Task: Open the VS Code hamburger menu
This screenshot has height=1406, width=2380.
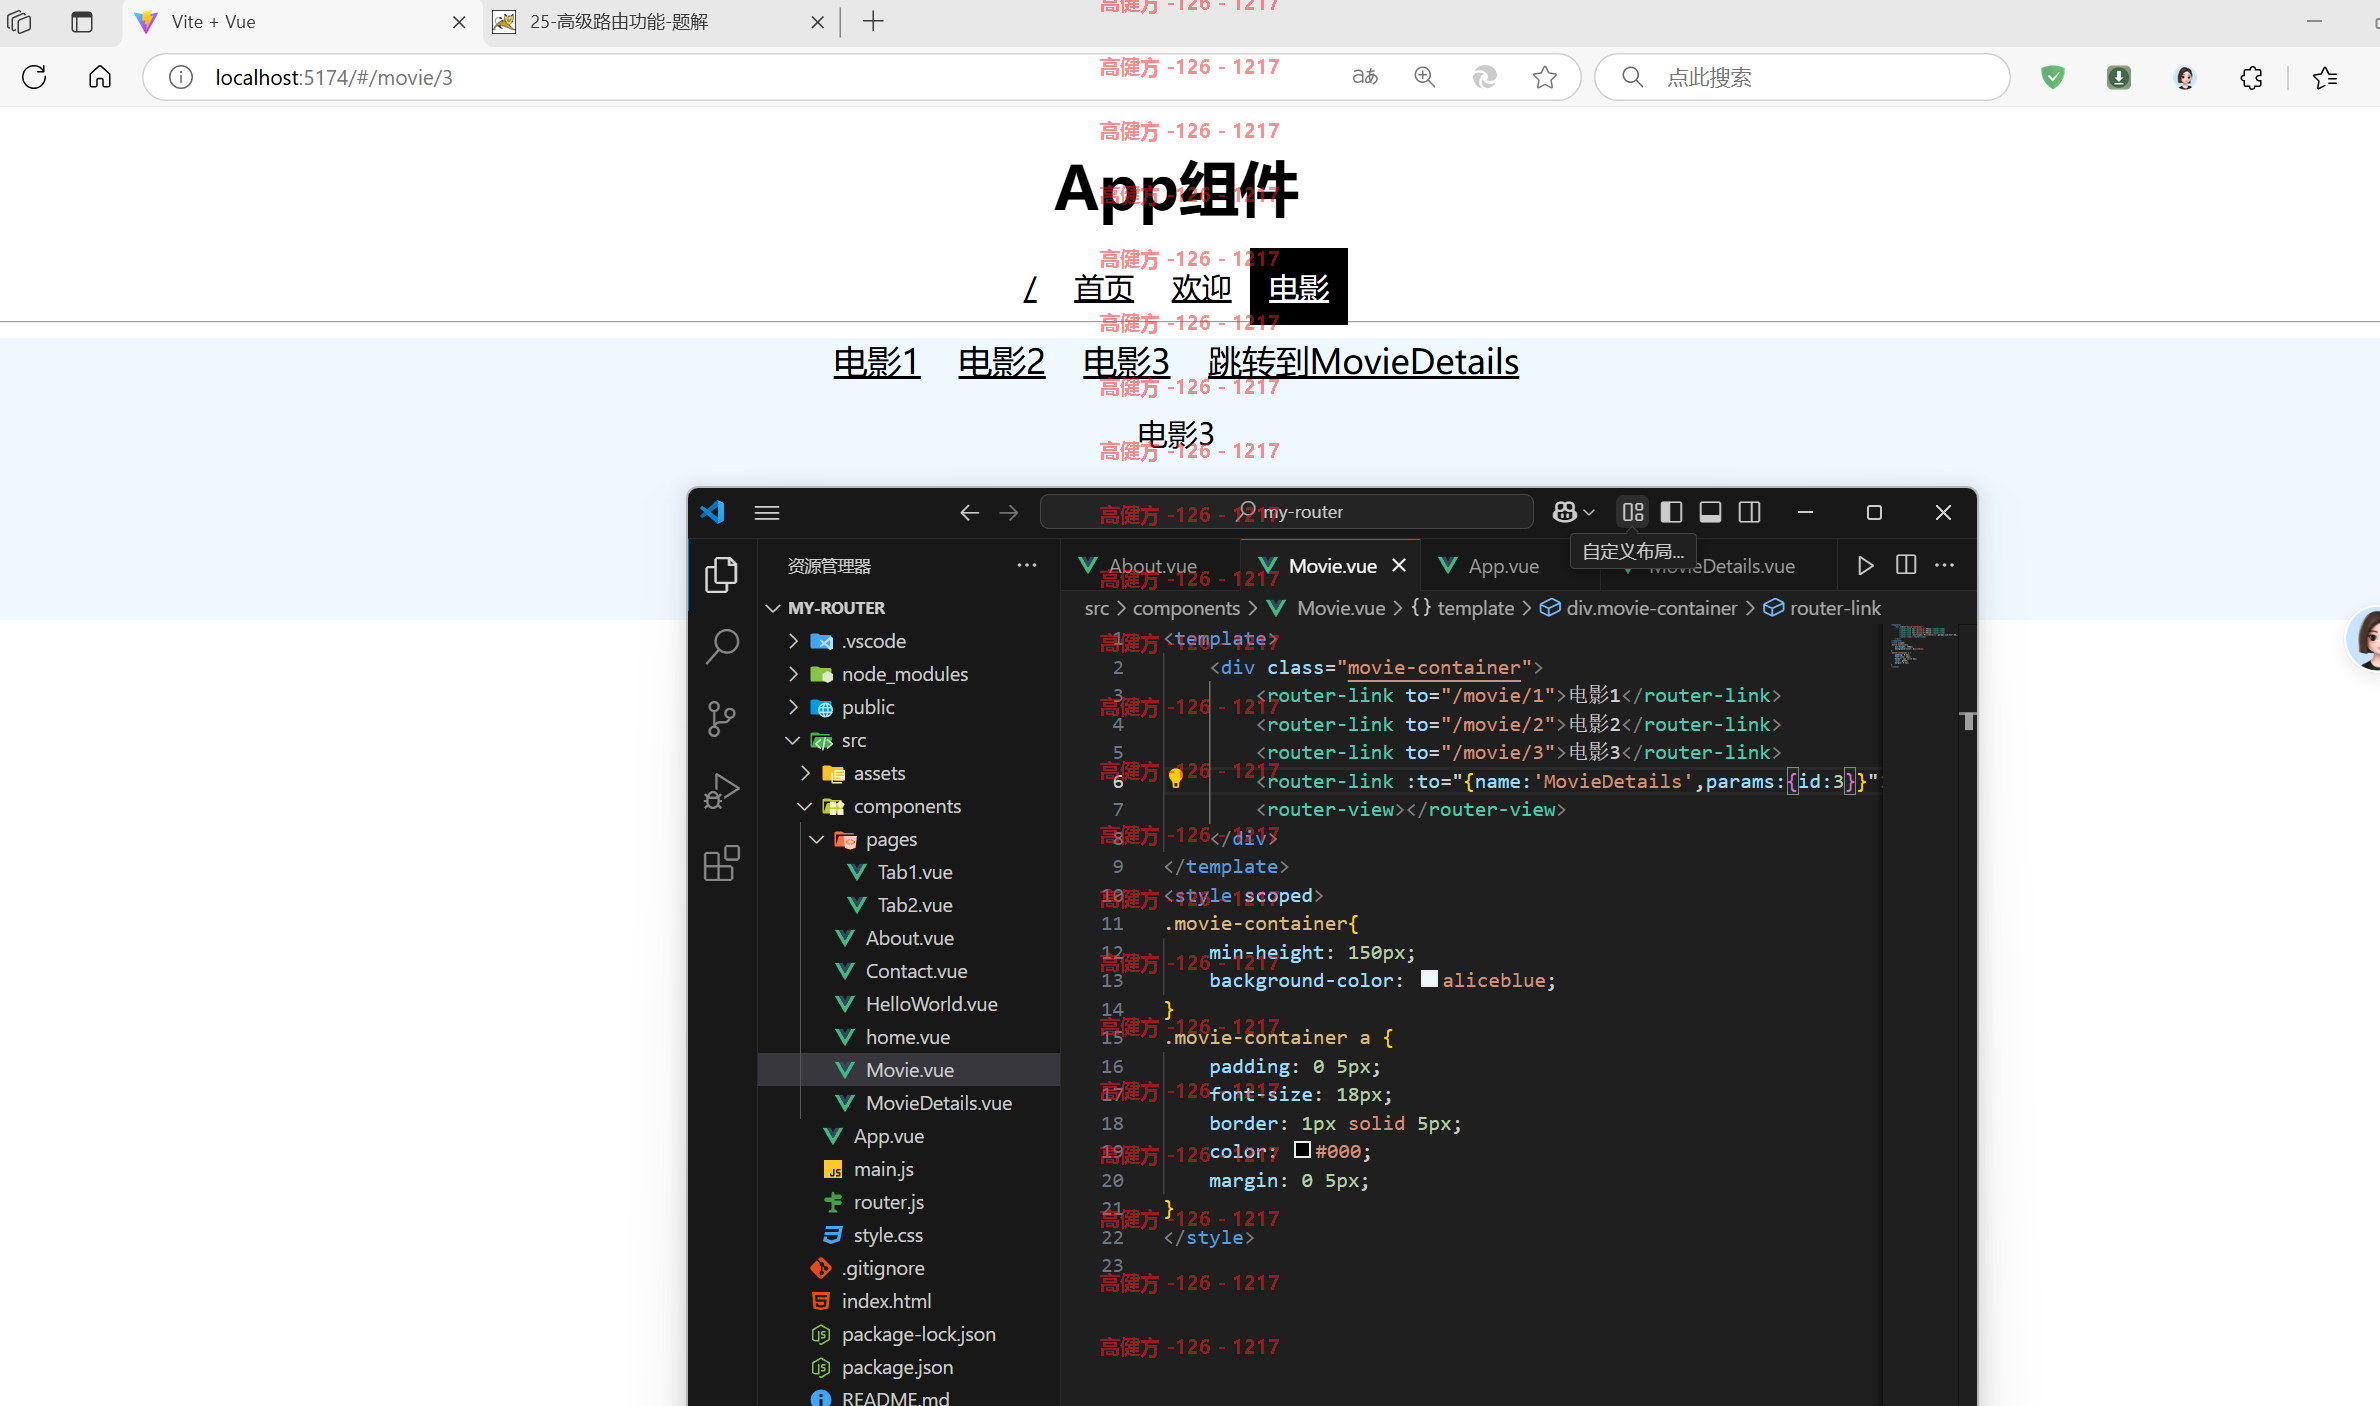Action: [767, 513]
